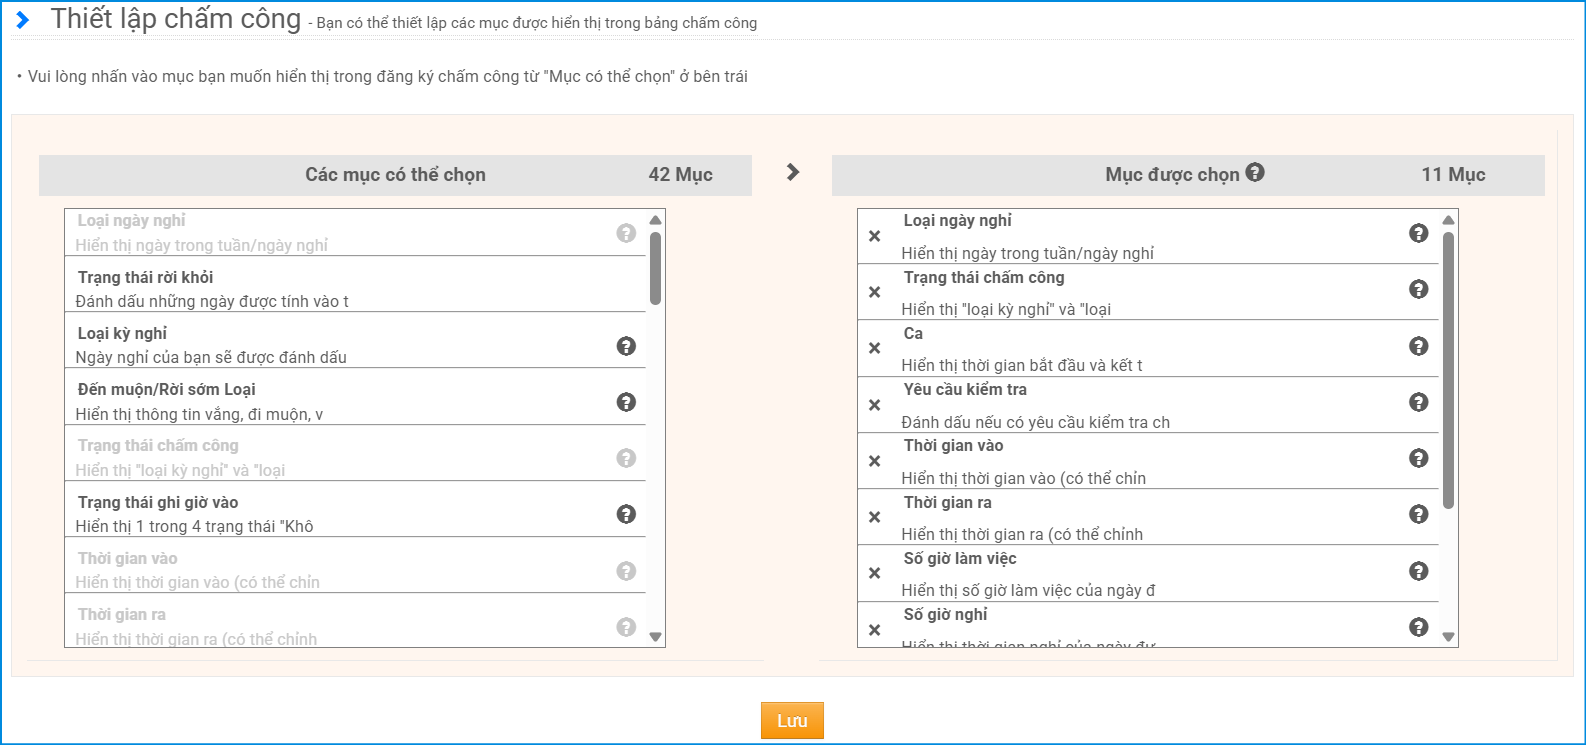Remove Số giờ làm việc from selected list
1586x745 pixels.
[x=874, y=573]
